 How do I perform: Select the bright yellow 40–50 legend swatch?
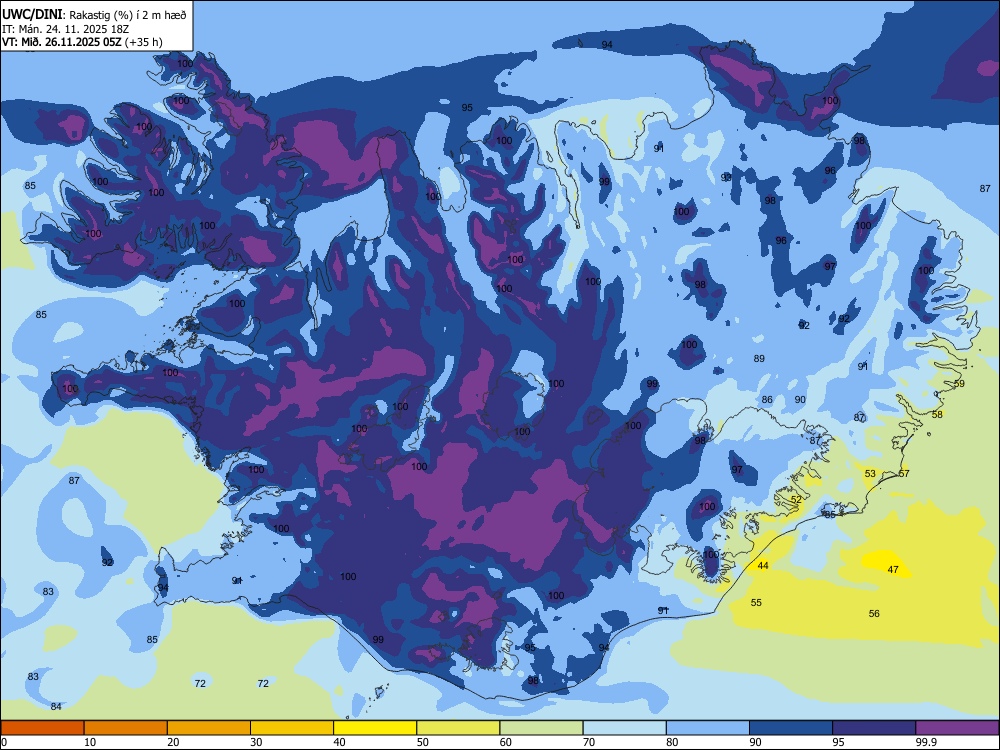click(375, 728)
